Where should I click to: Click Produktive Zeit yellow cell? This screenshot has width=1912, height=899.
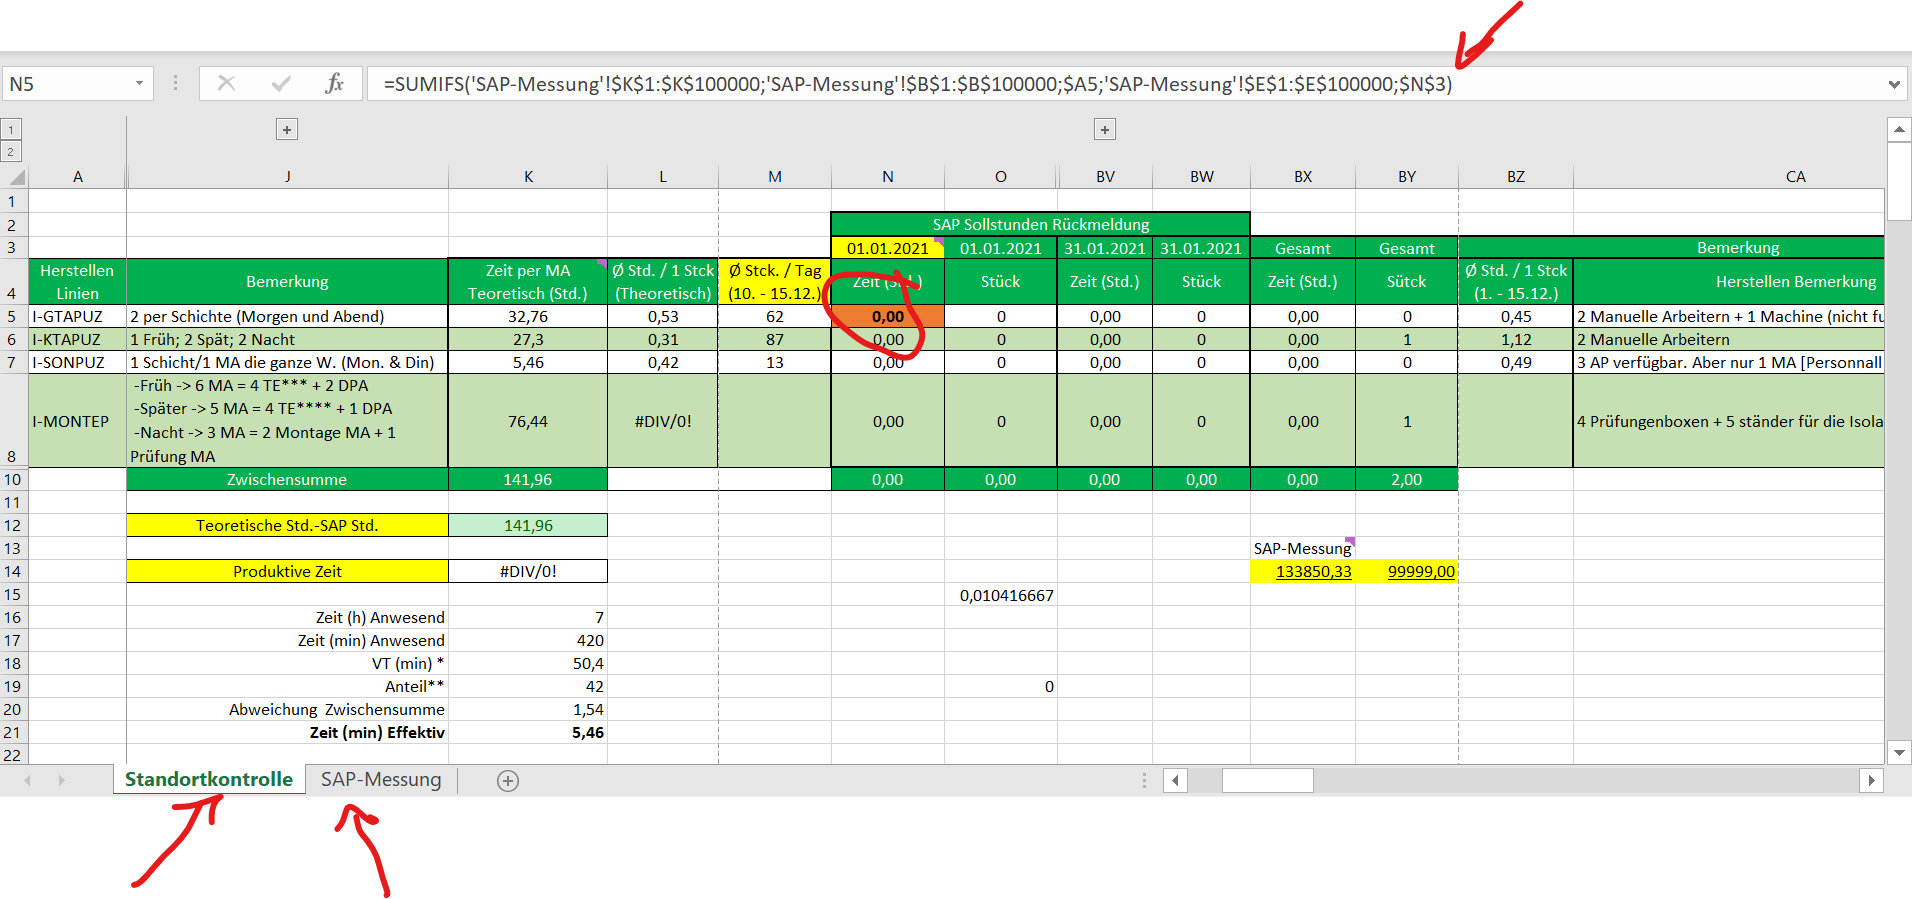(287, 571)
